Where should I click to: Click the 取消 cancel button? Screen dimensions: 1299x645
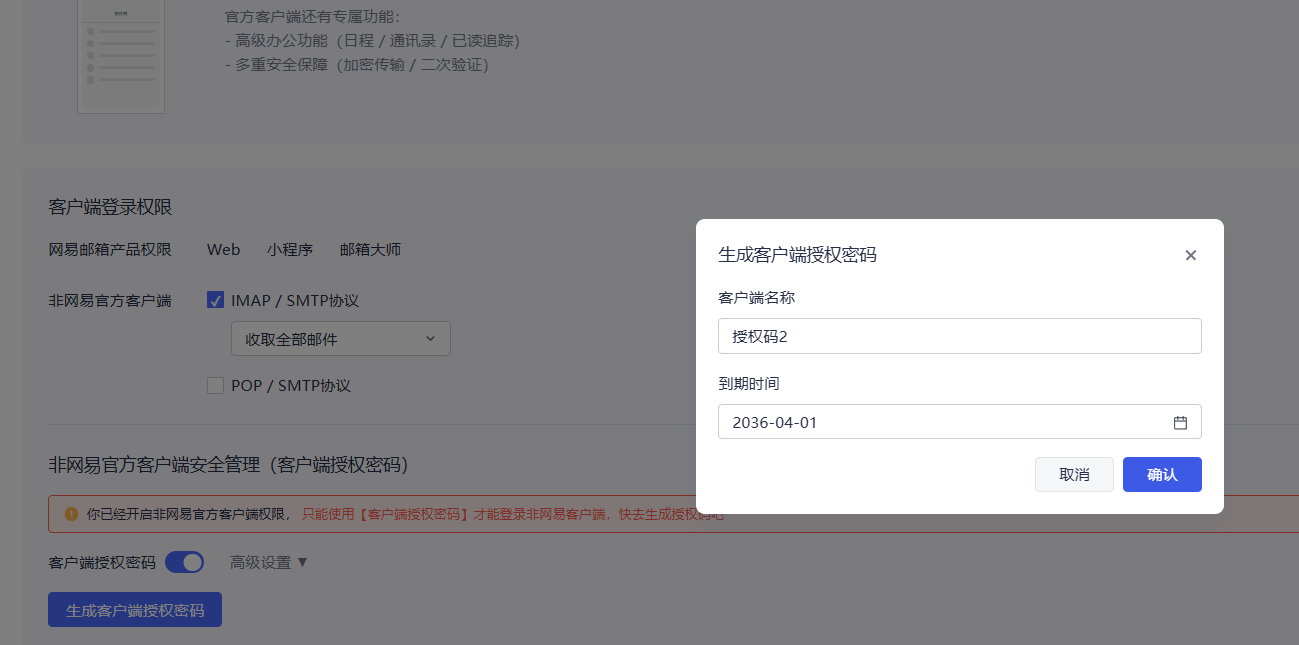1074,474
